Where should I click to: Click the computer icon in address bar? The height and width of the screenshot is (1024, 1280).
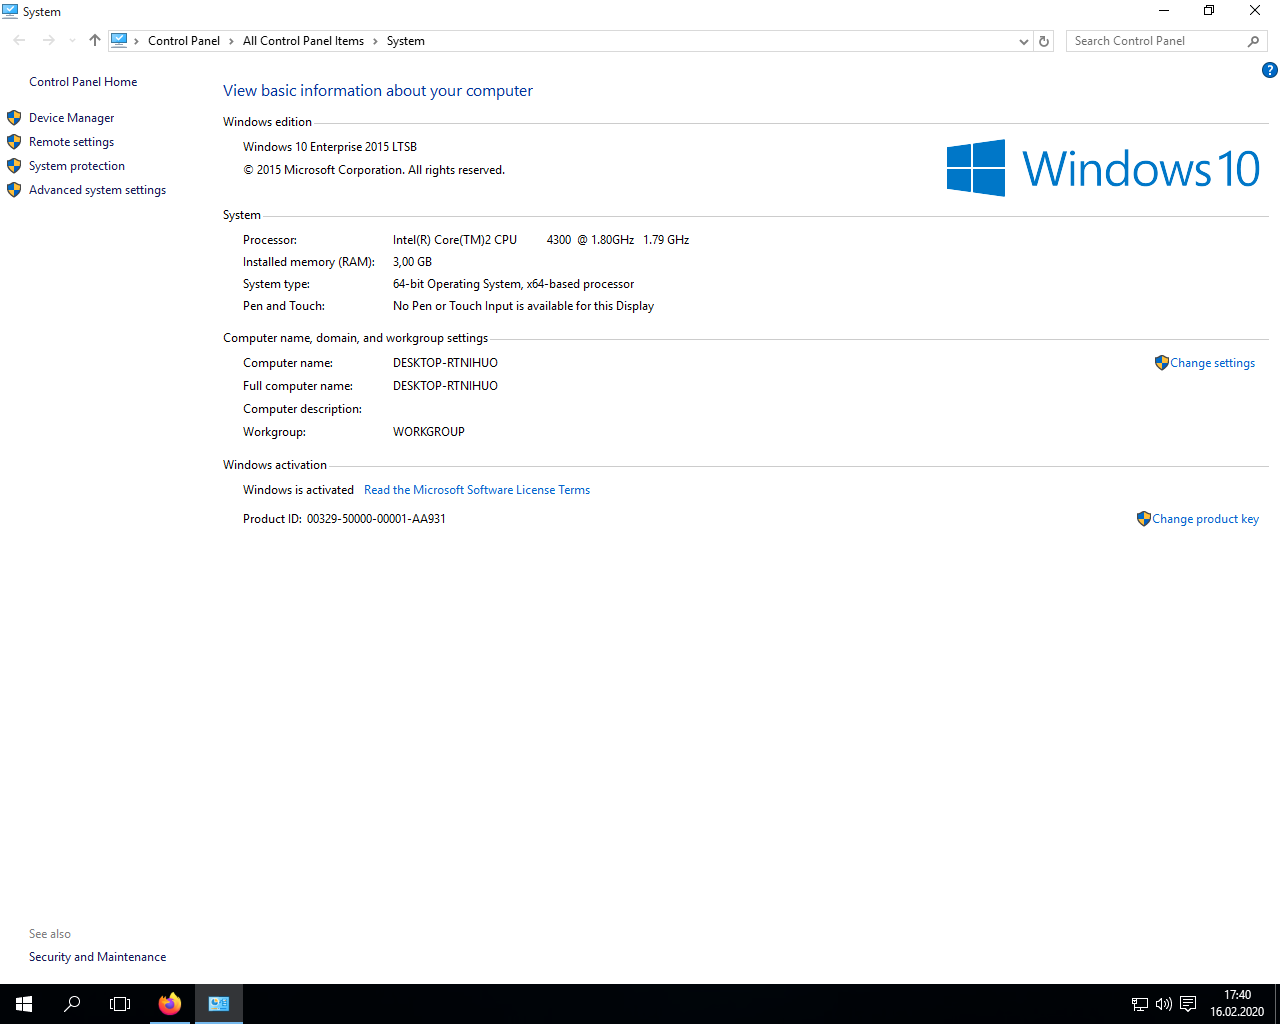pos(119,41)
